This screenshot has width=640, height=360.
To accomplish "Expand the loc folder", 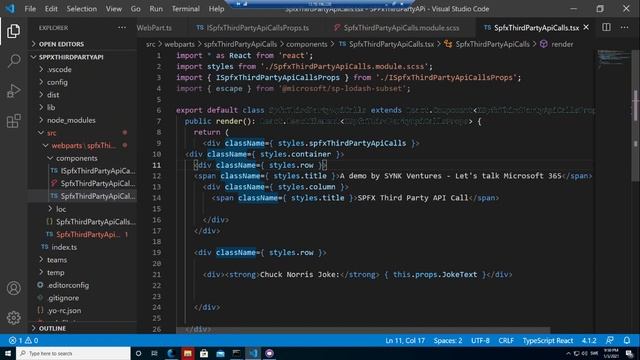I will click(61, 209).
